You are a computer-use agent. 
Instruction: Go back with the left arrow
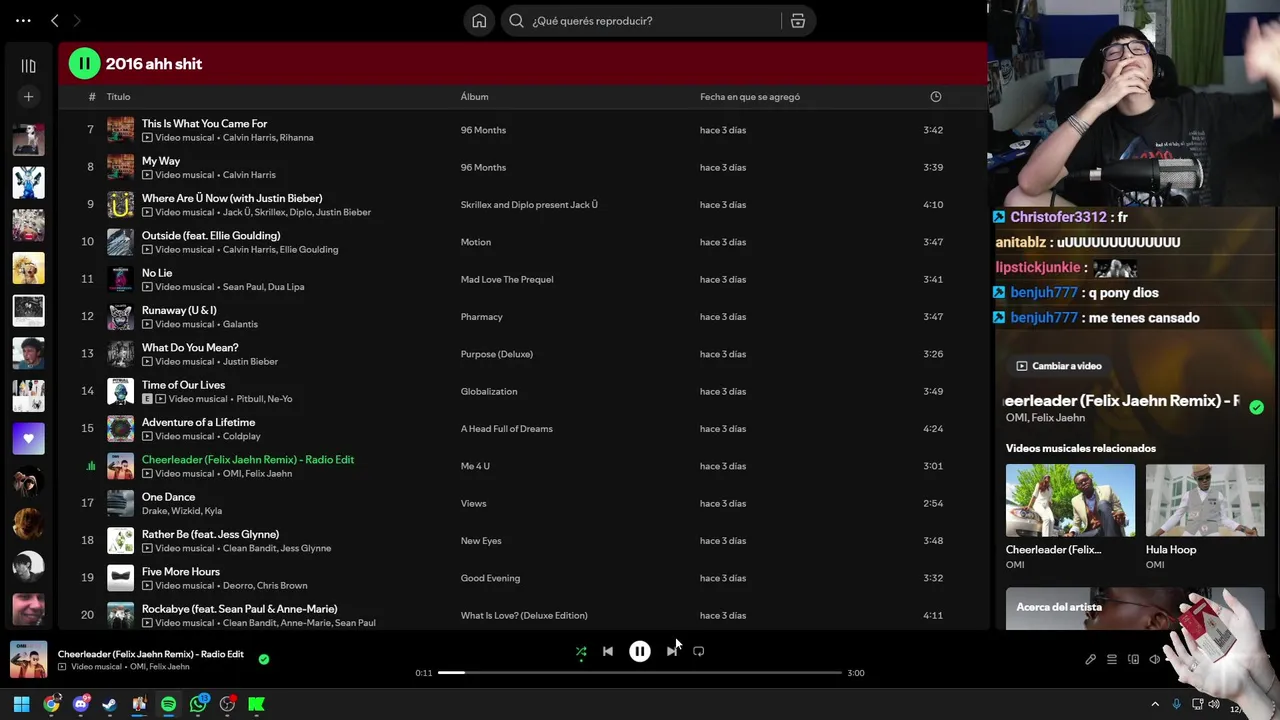55,20
